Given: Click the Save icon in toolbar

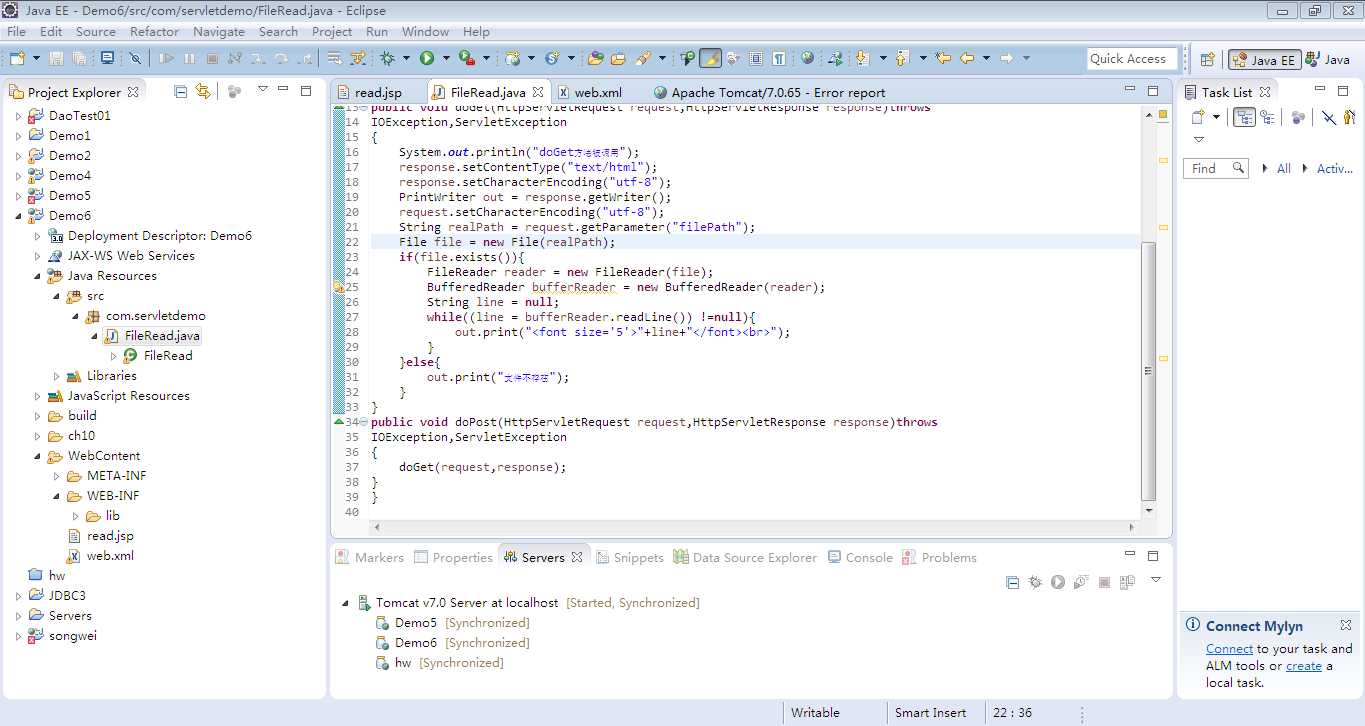Looking at the screenshot, I should tap(55, 58).
